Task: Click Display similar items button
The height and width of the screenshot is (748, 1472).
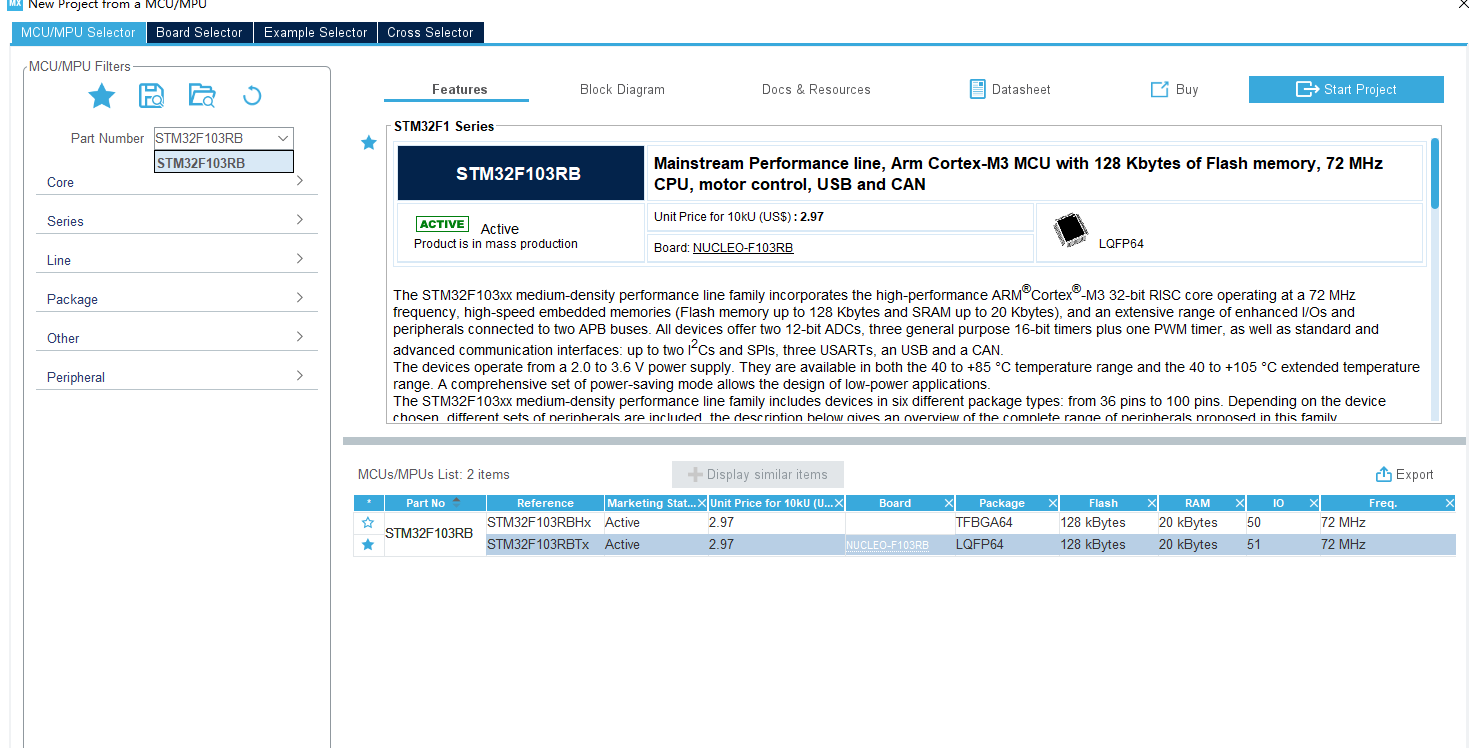Action: (x=758, y=474)
